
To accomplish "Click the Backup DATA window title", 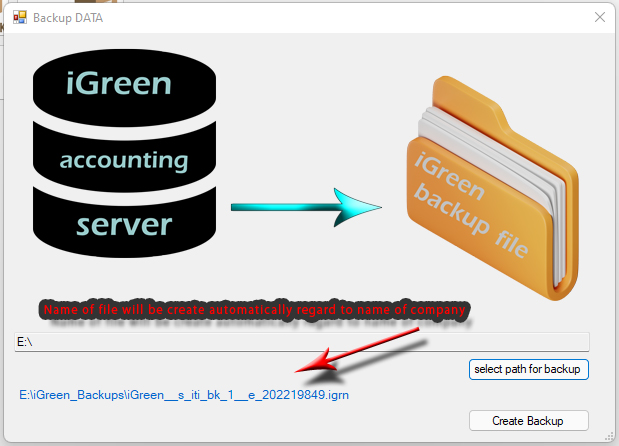I will click(68, 18).
